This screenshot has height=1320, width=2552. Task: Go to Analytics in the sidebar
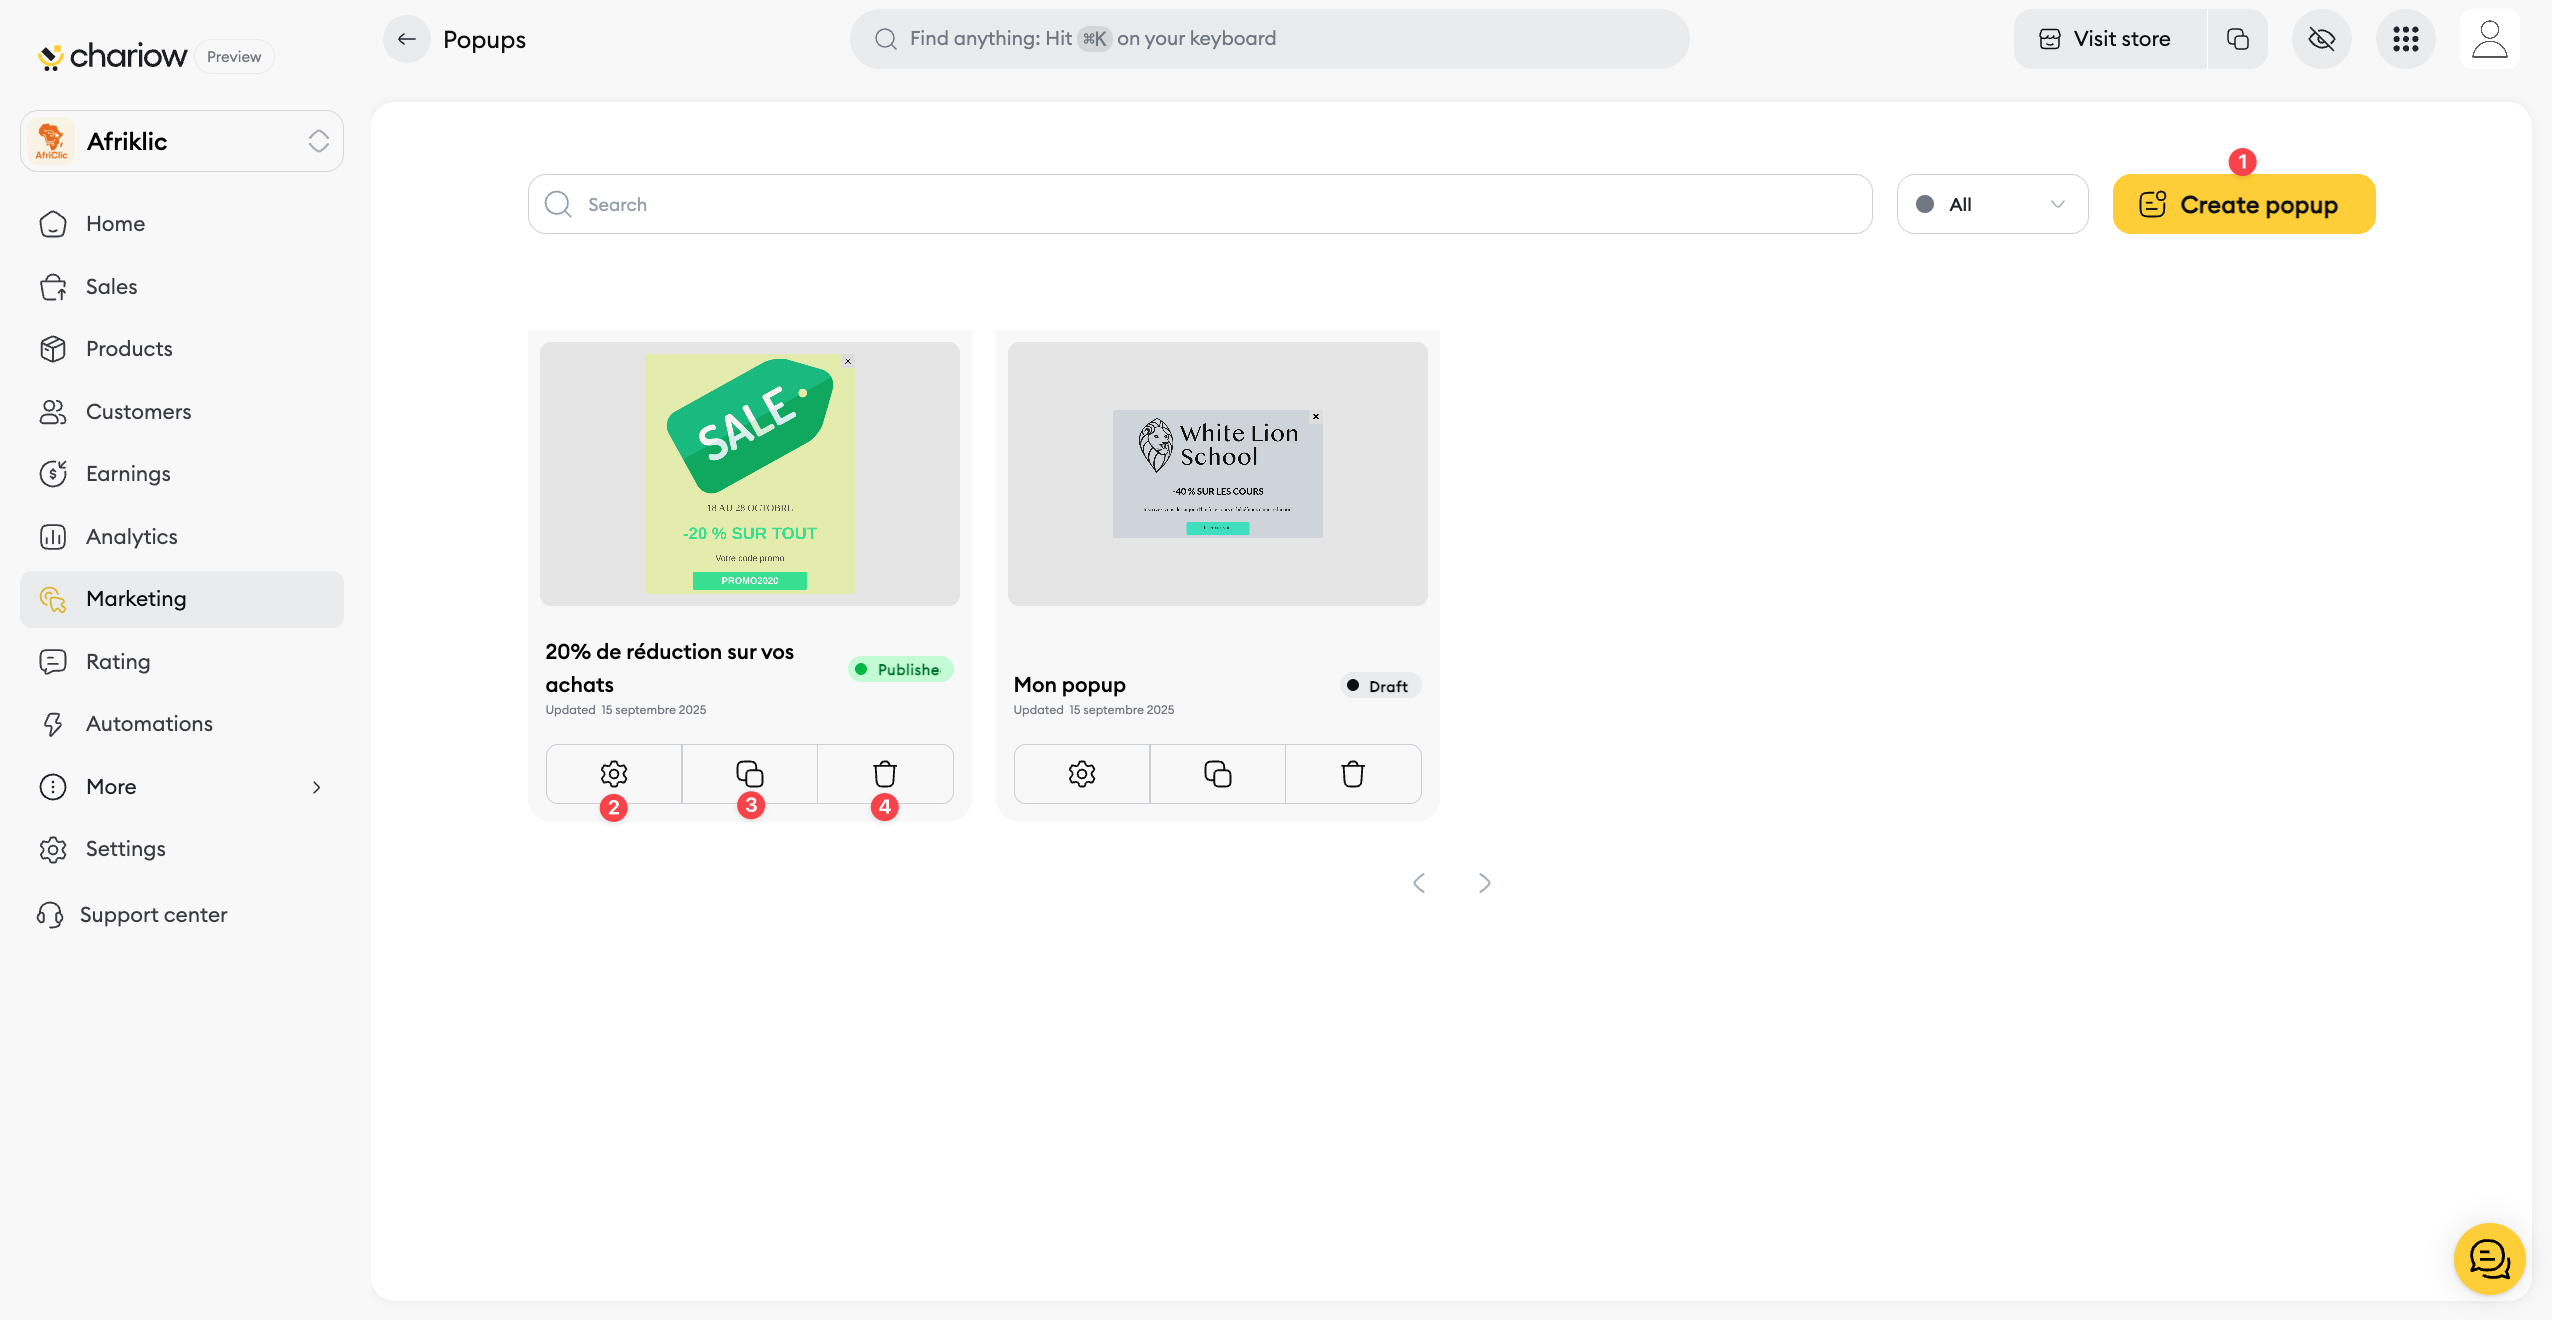131,537
